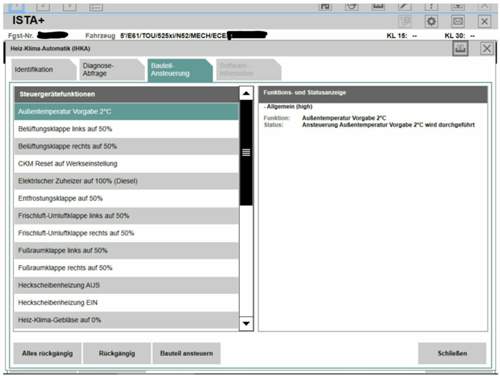The height and width of the screenshot is (376, 500).
Task: Select CKM Reset auf Werkseinstellung entry
Action: click(126, 164)
